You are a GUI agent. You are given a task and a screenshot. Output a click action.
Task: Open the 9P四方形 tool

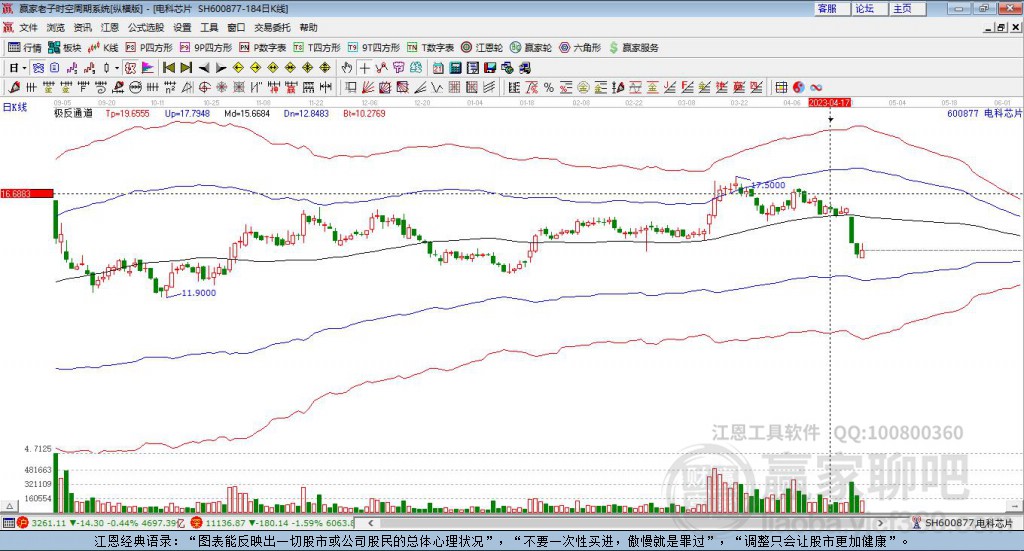(206, 48)
